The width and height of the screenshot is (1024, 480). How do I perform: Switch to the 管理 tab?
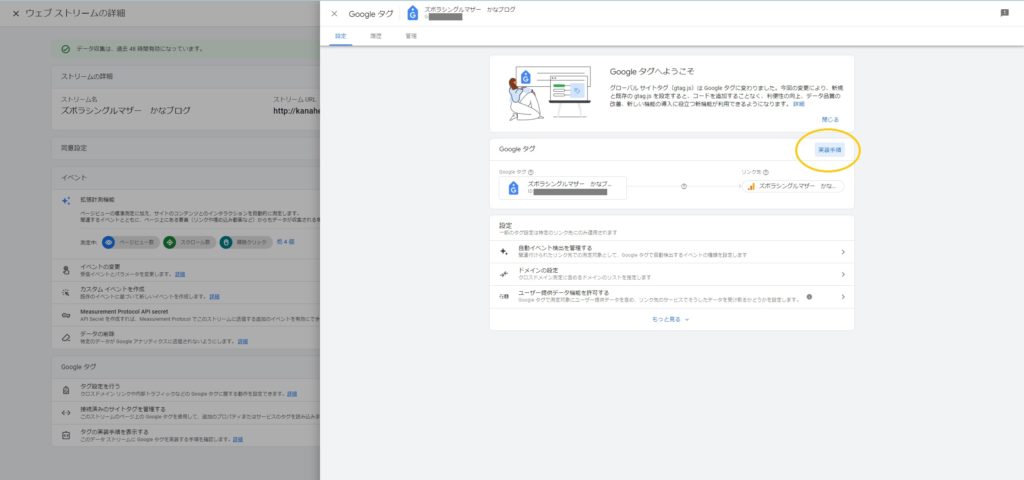click(411, 36)
